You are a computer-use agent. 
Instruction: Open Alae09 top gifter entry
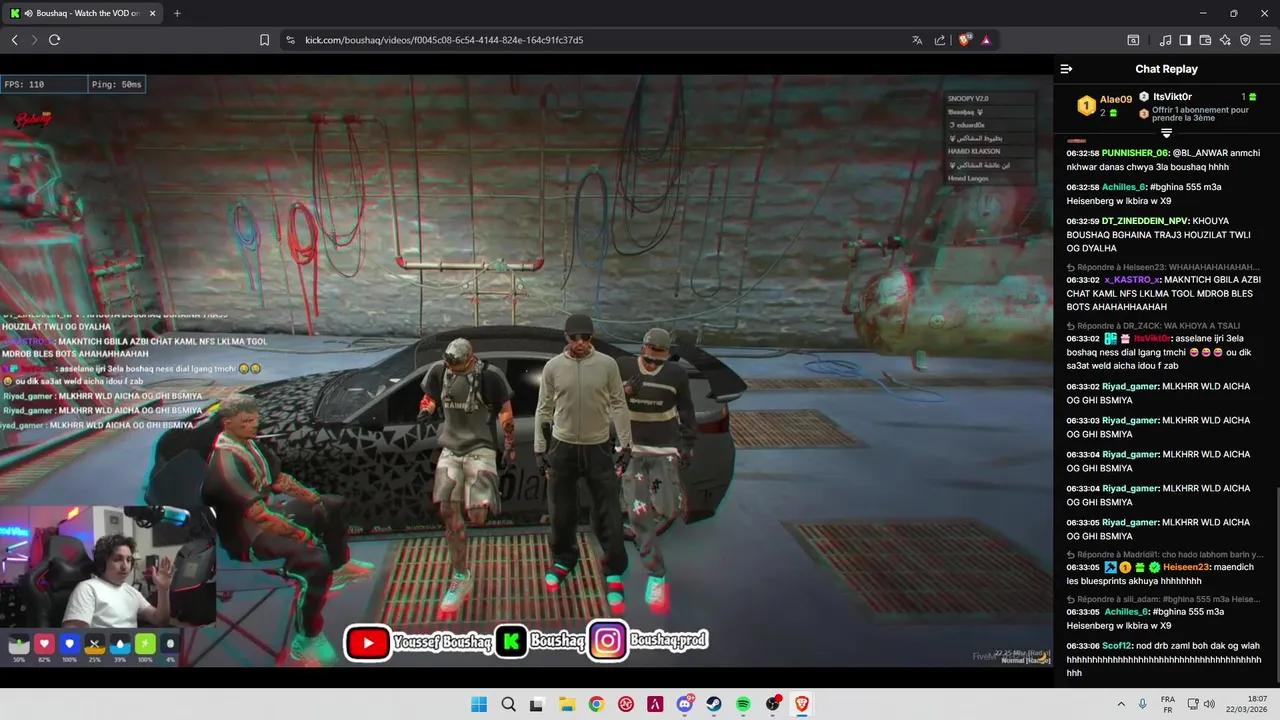(x=1105, y=105)
